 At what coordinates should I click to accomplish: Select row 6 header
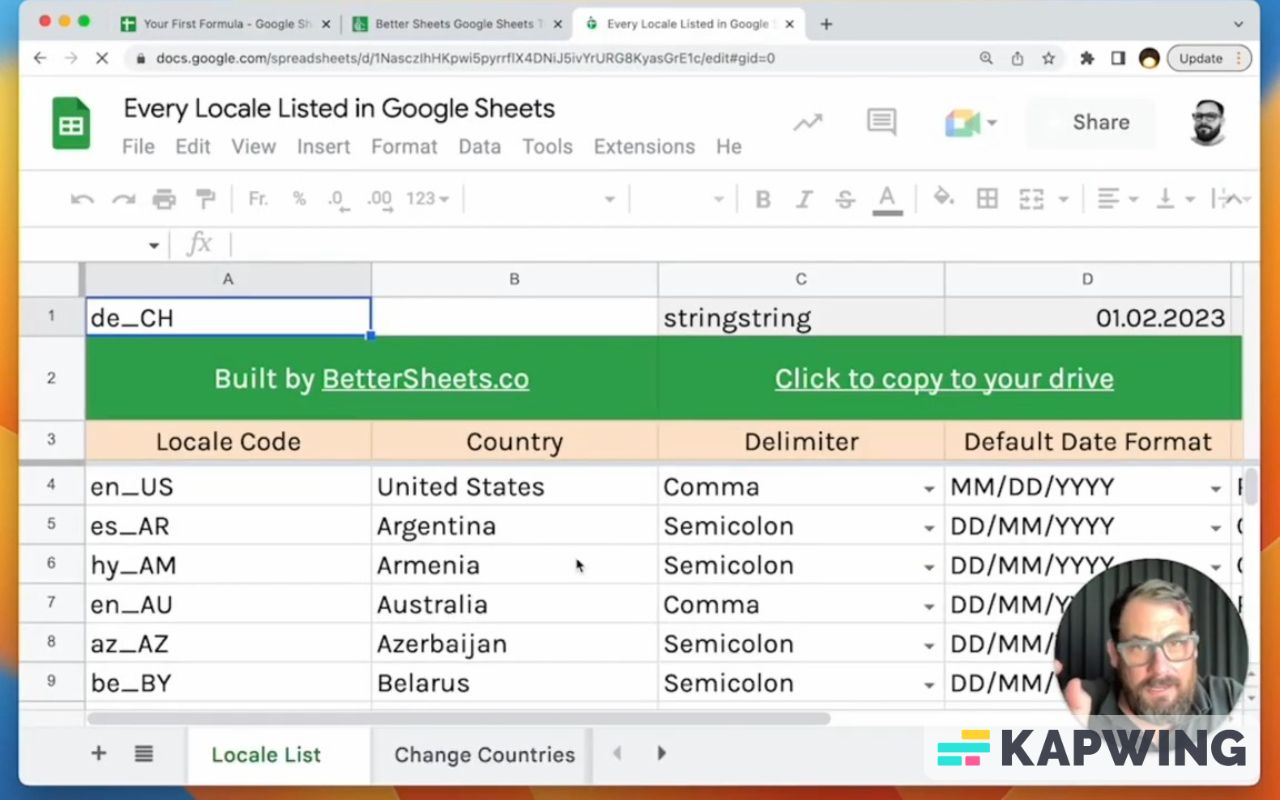pyautogui.click(x=51, y=563)
